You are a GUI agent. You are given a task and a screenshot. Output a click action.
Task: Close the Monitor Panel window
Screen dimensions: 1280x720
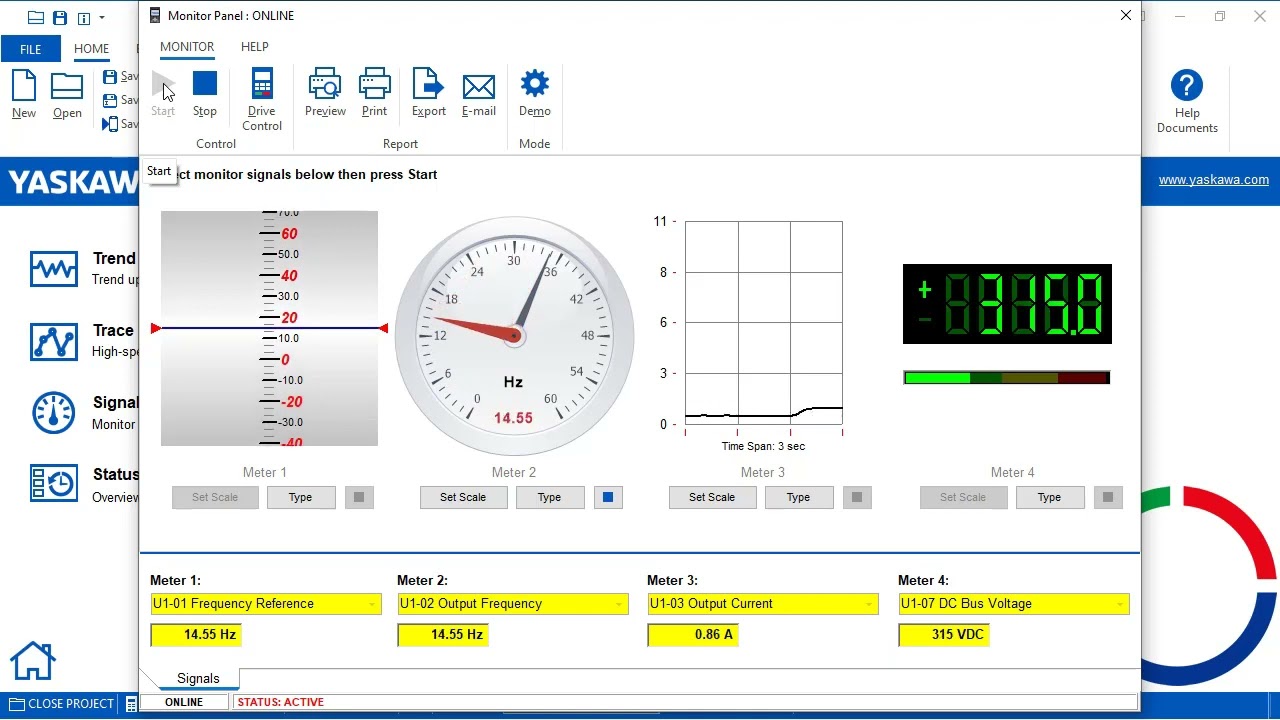pyautogui.click(x=1126, y=15)
